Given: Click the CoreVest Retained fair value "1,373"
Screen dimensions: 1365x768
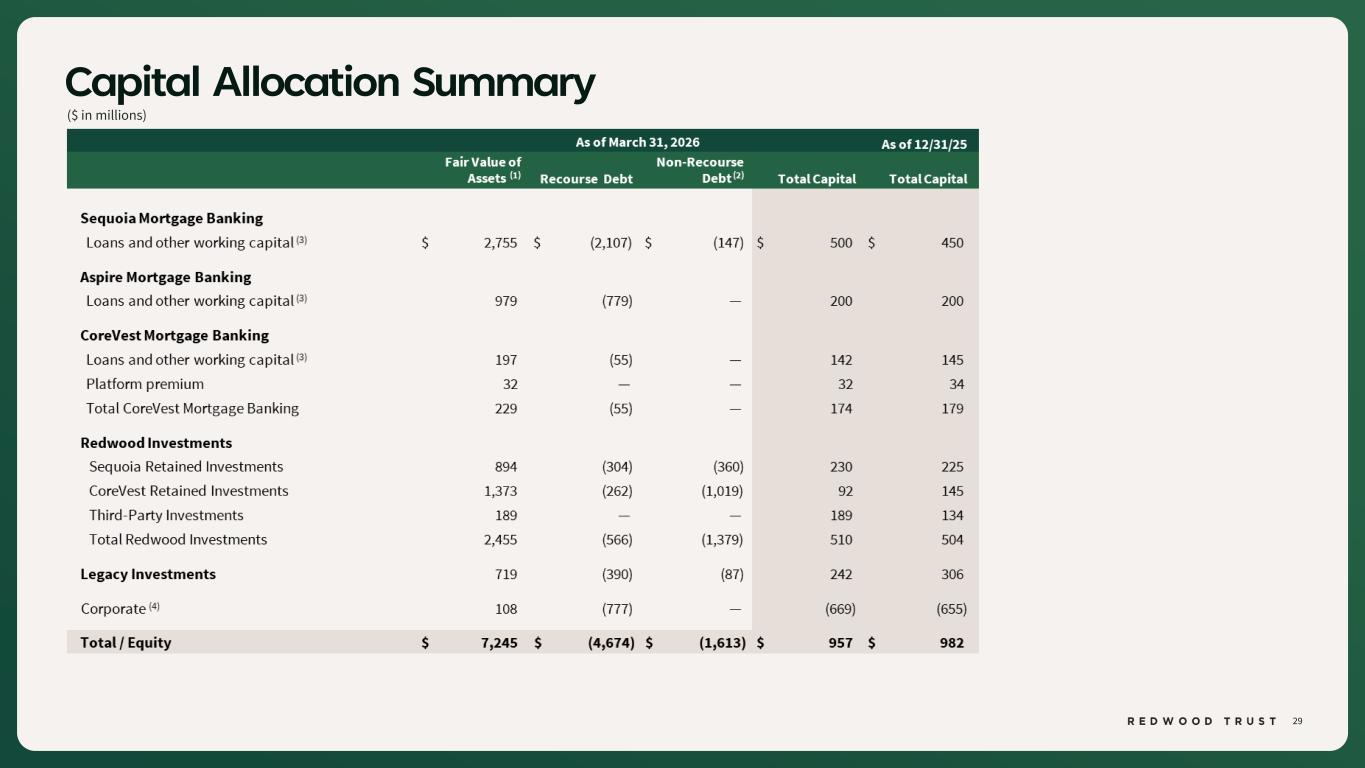Looking at the screenshot, I should click(x=500, y=491).
